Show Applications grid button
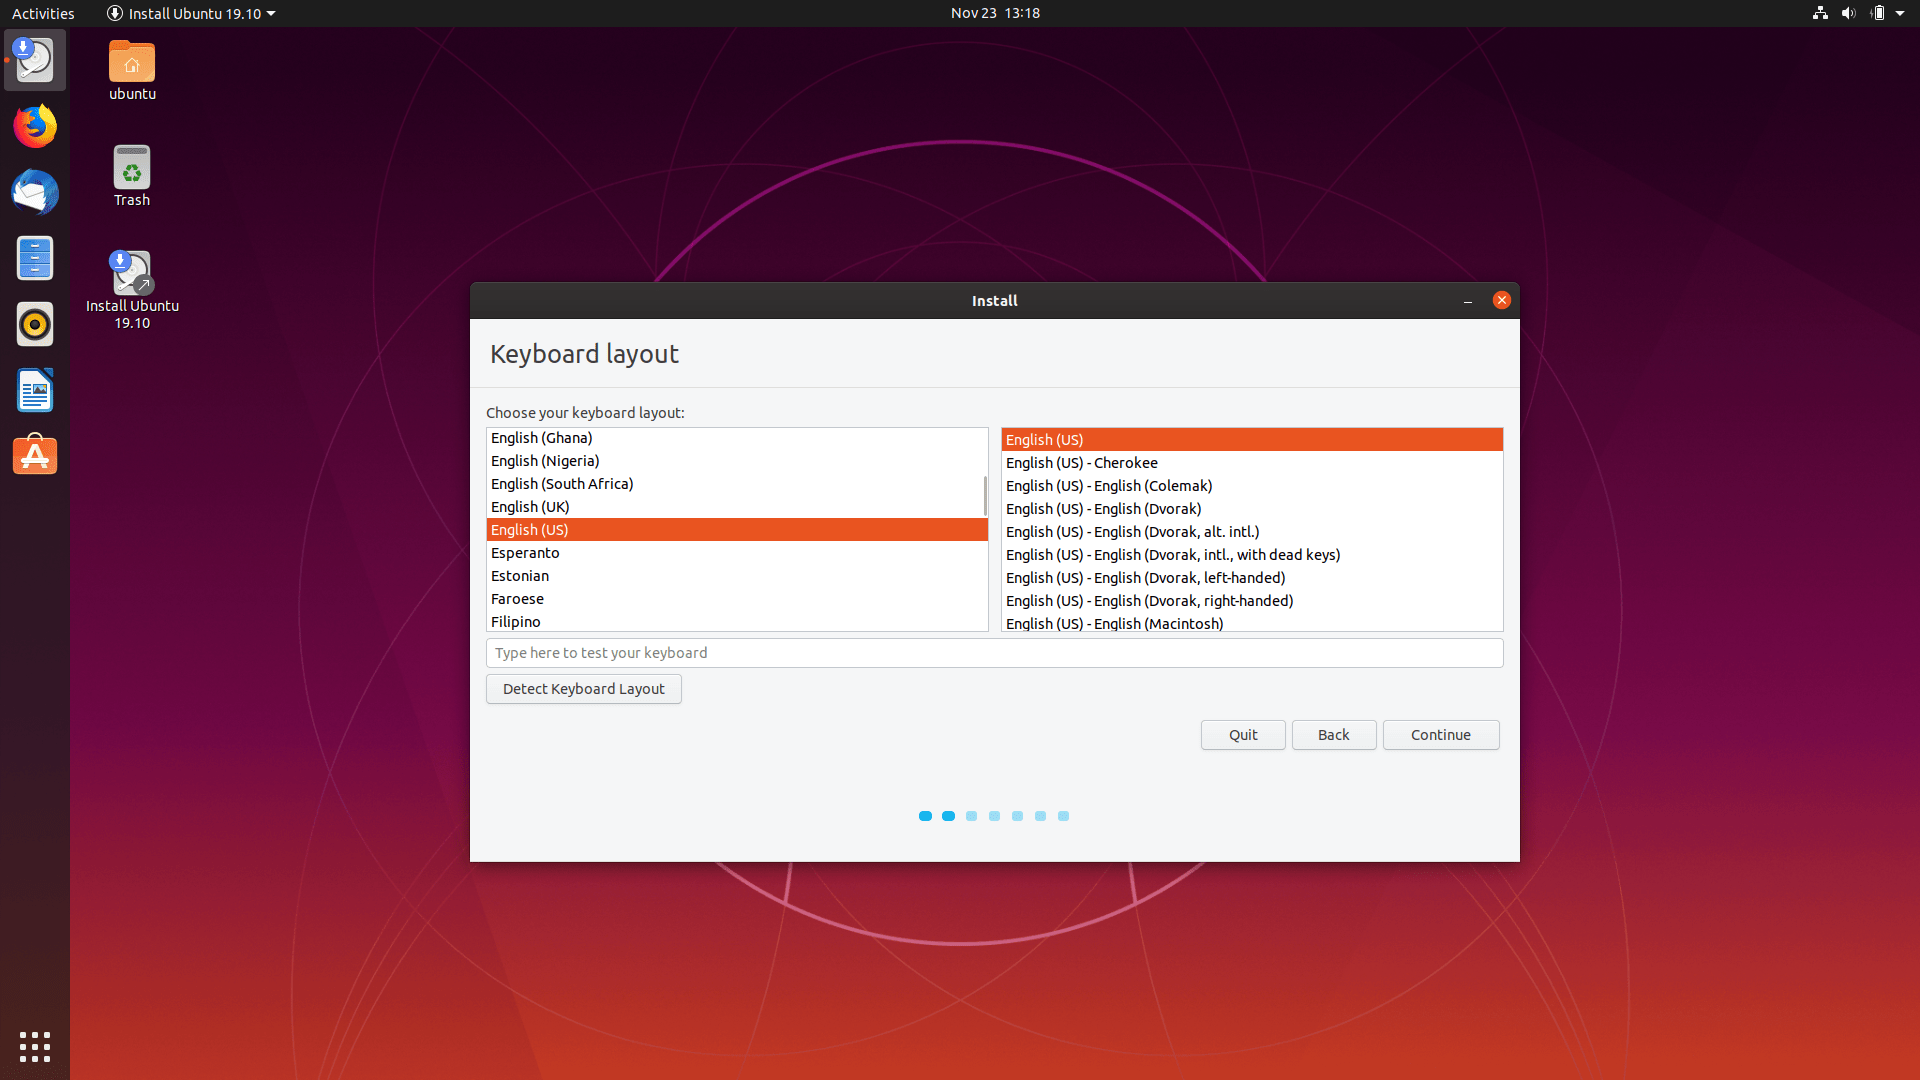1920x1080 pixels. (35, 1046)
